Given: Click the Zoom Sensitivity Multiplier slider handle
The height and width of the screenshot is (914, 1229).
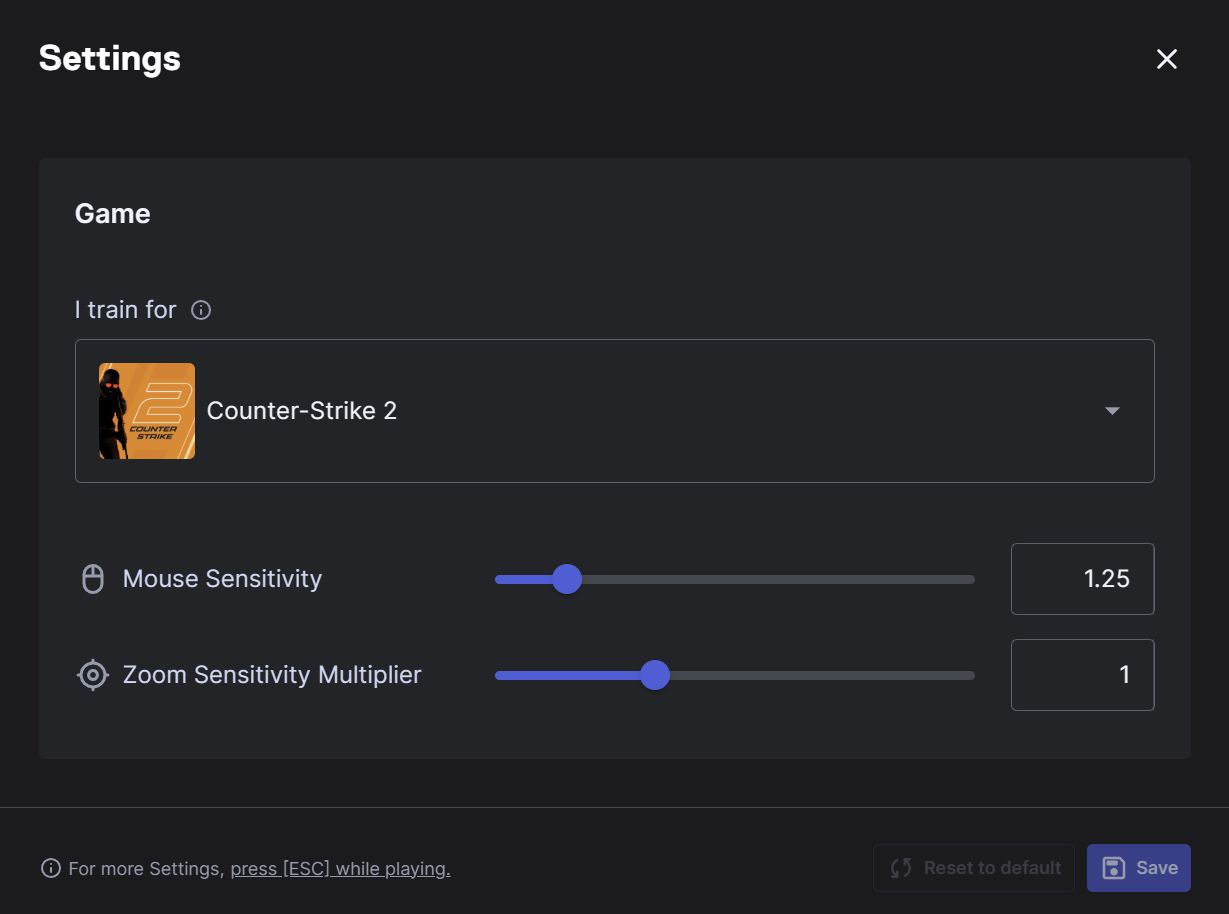Looking at the screenshot, I should (655, 675).
